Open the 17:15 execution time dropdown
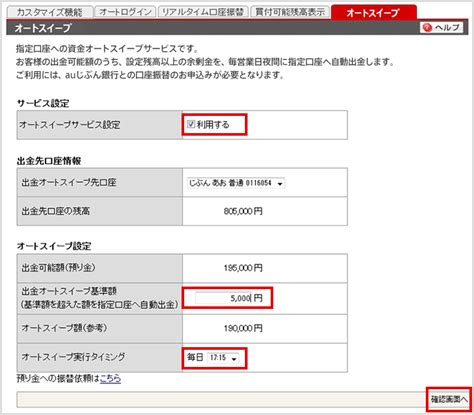The width and height of the screenshot is (474, 415). click(223, 358)
